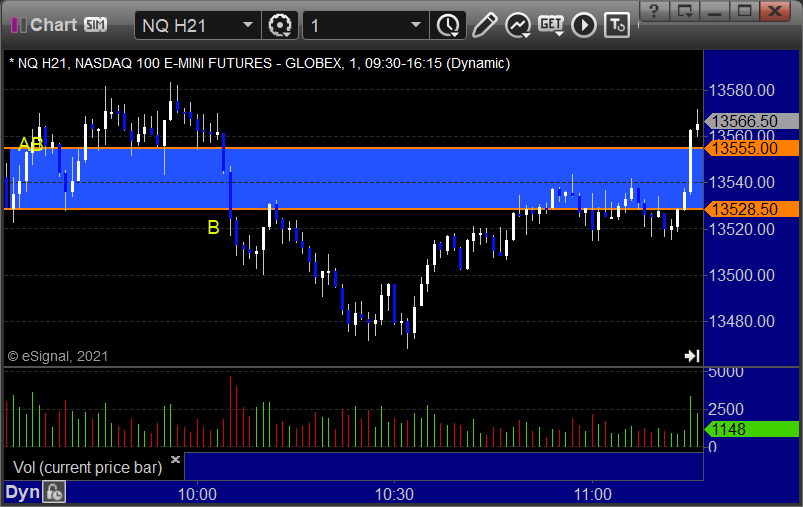The height and width of the screenshot is (507, 803).
Task: Open the trade panel To icon
Action: pyautogui.click(x=617, y=25)
